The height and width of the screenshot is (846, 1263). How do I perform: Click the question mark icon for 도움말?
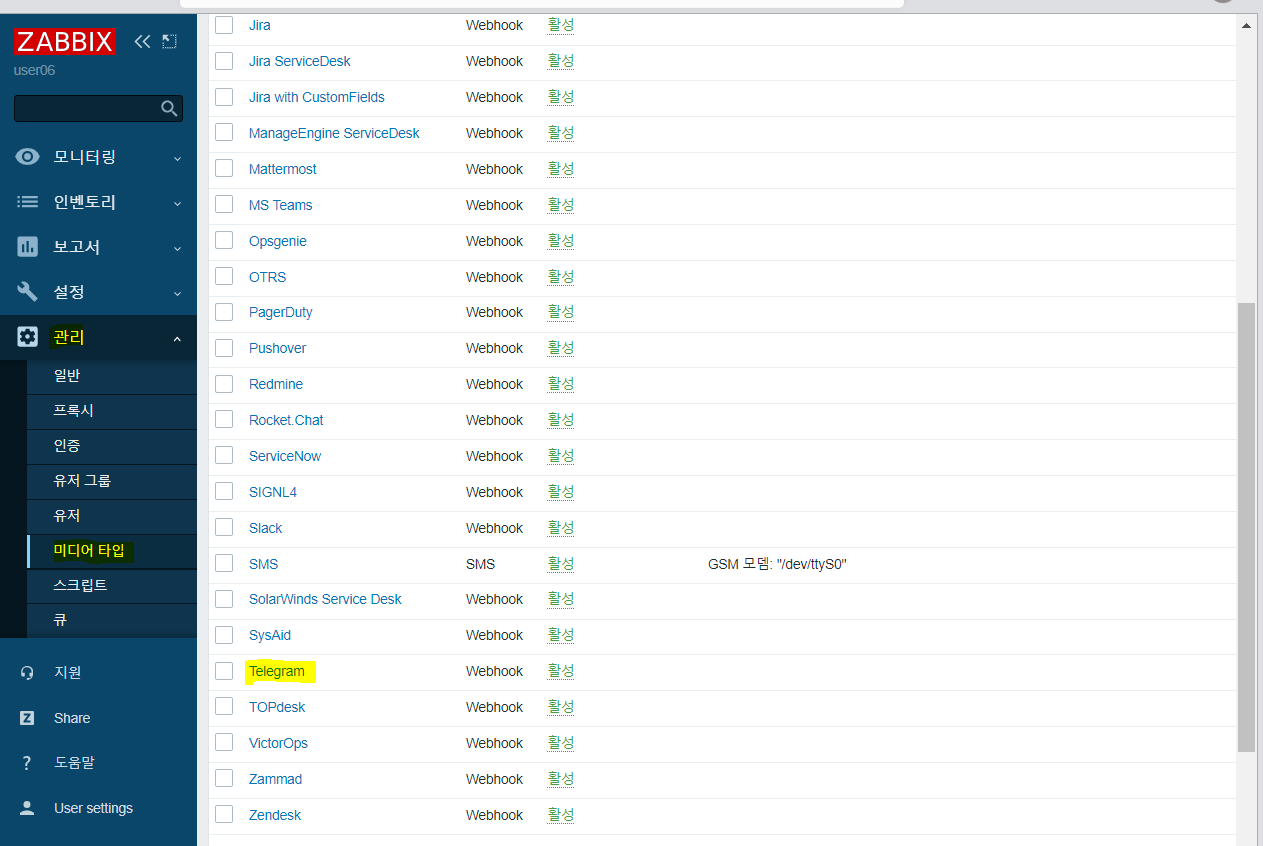pos(28,763)
